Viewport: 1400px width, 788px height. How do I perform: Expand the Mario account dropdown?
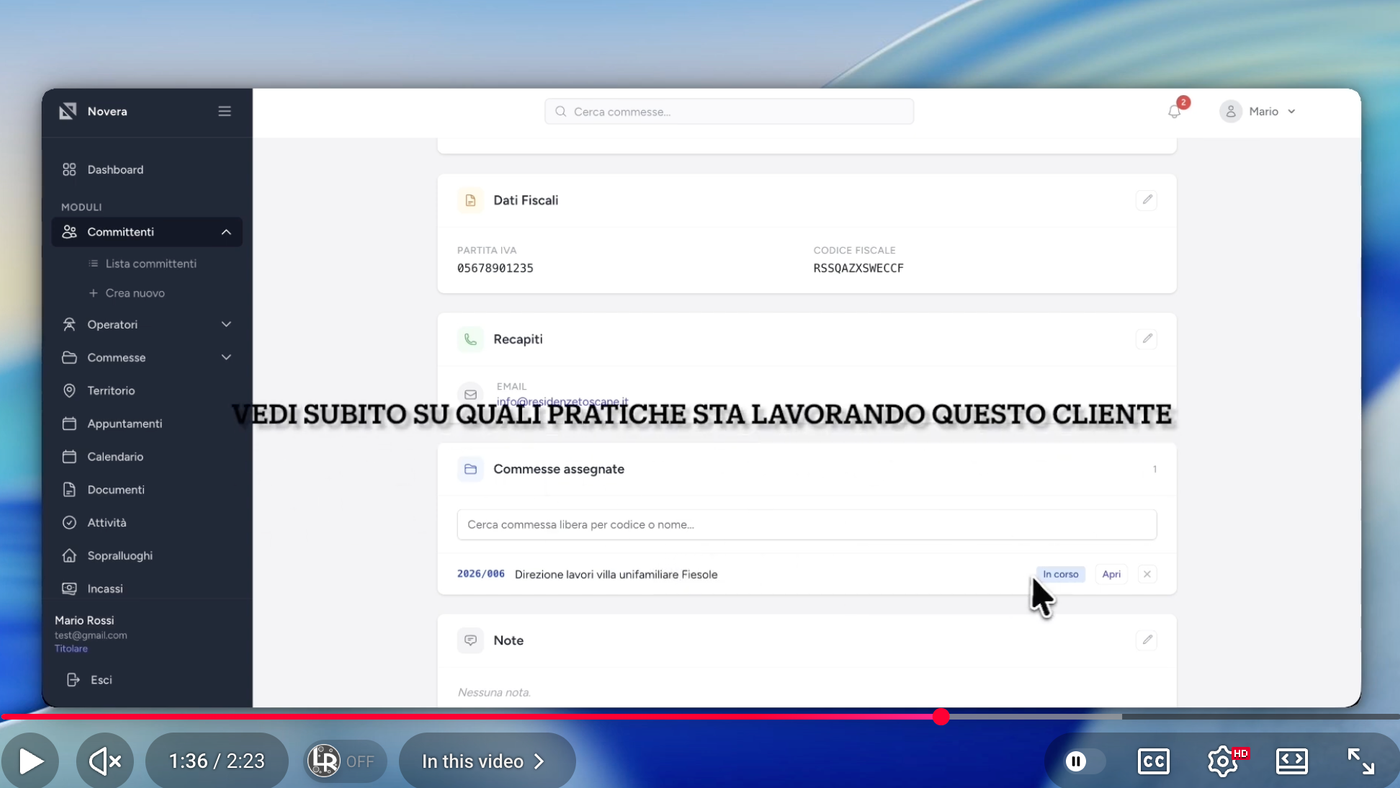tap(1291, 111)
